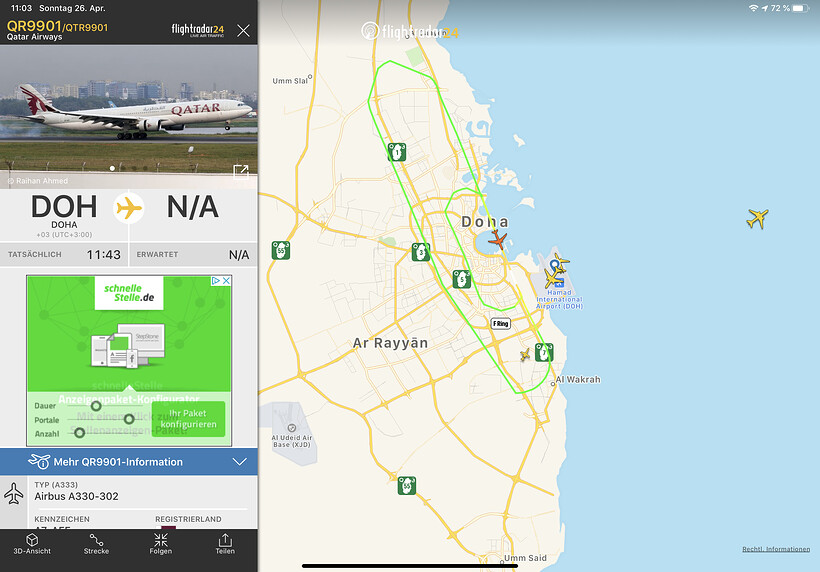Image resolution: width=820 pixels, height=572 pixels.
Task: Tap the Ar Rayyān city label
Action: 390,343
